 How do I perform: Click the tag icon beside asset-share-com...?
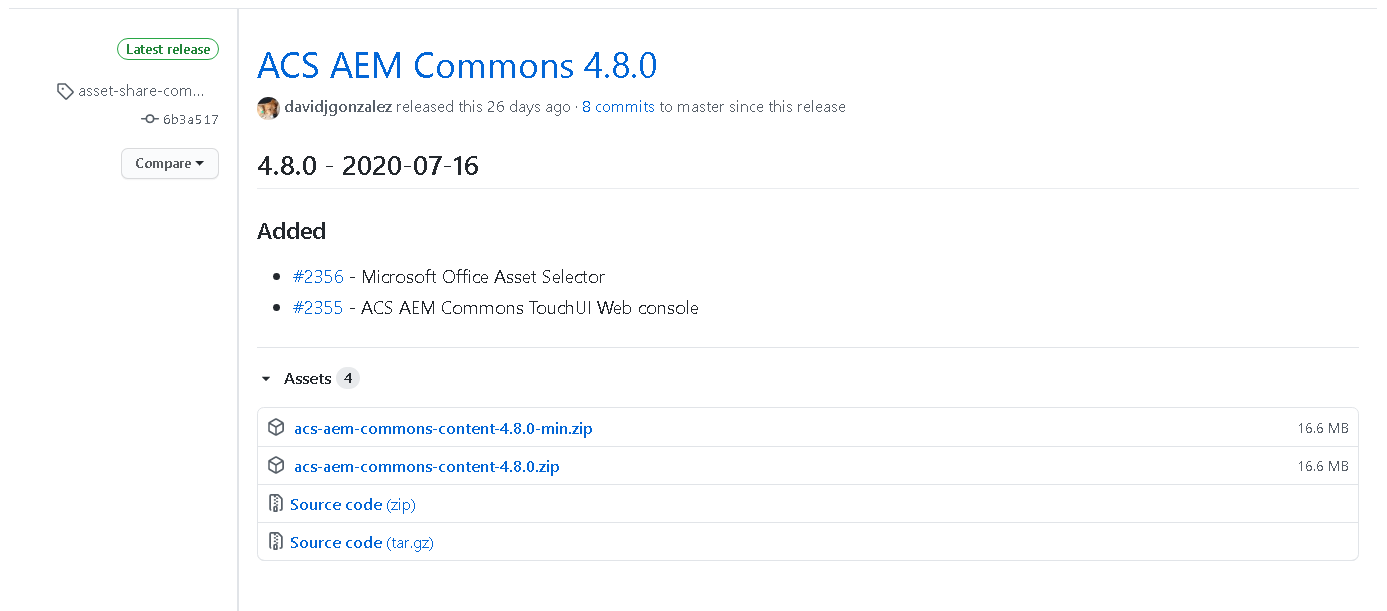(x=65, y=91)
